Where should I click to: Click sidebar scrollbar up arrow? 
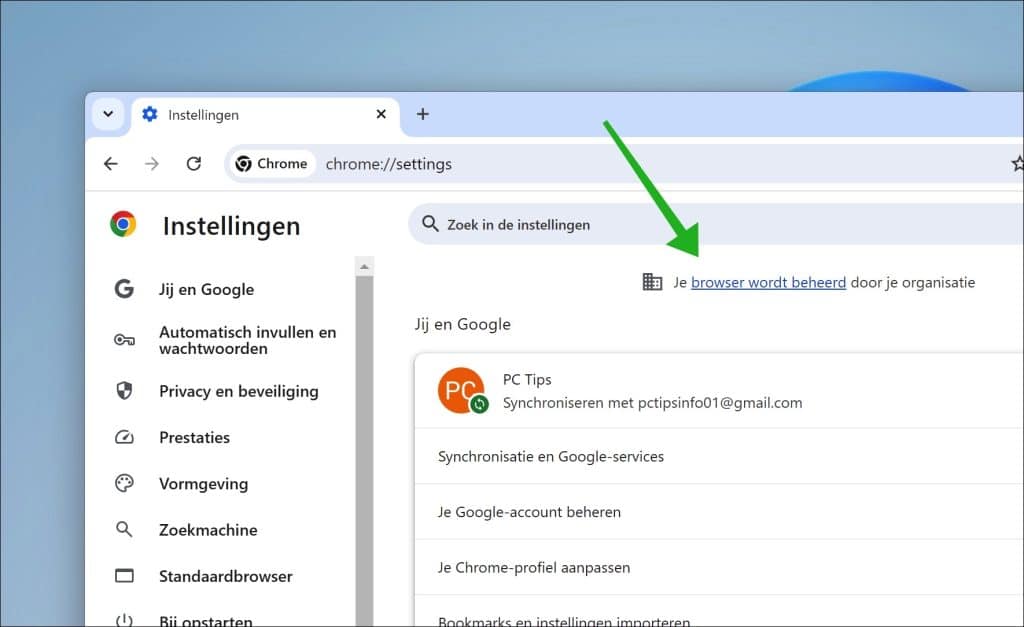pyautogui.click(x=364, y=266)
